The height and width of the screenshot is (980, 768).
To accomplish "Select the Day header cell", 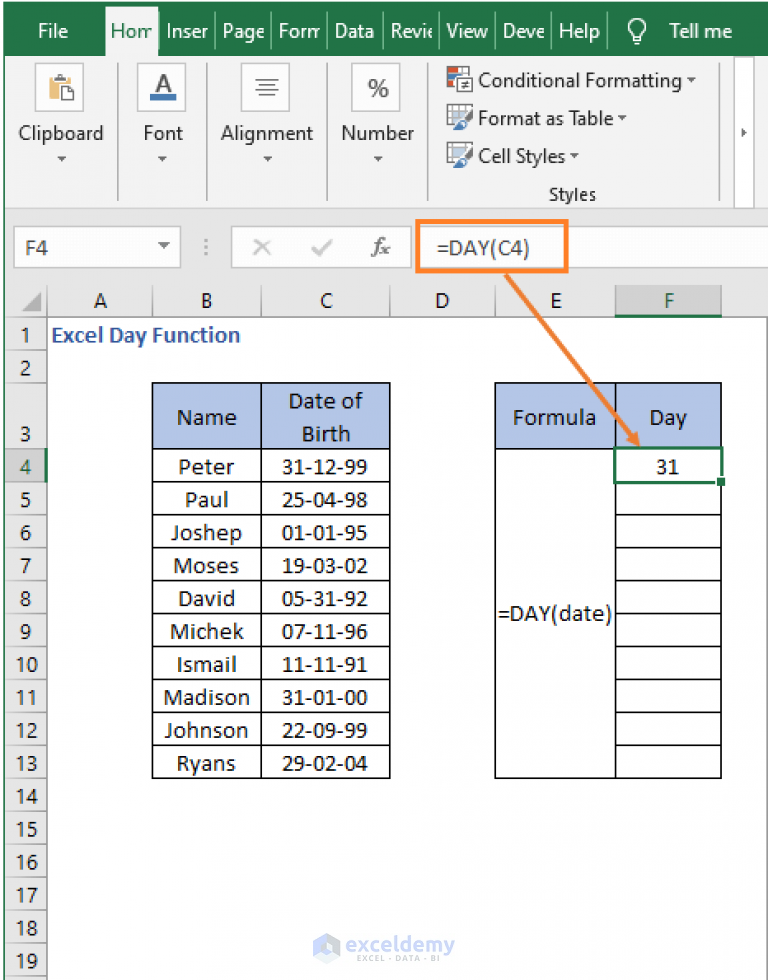I will 668,416.
